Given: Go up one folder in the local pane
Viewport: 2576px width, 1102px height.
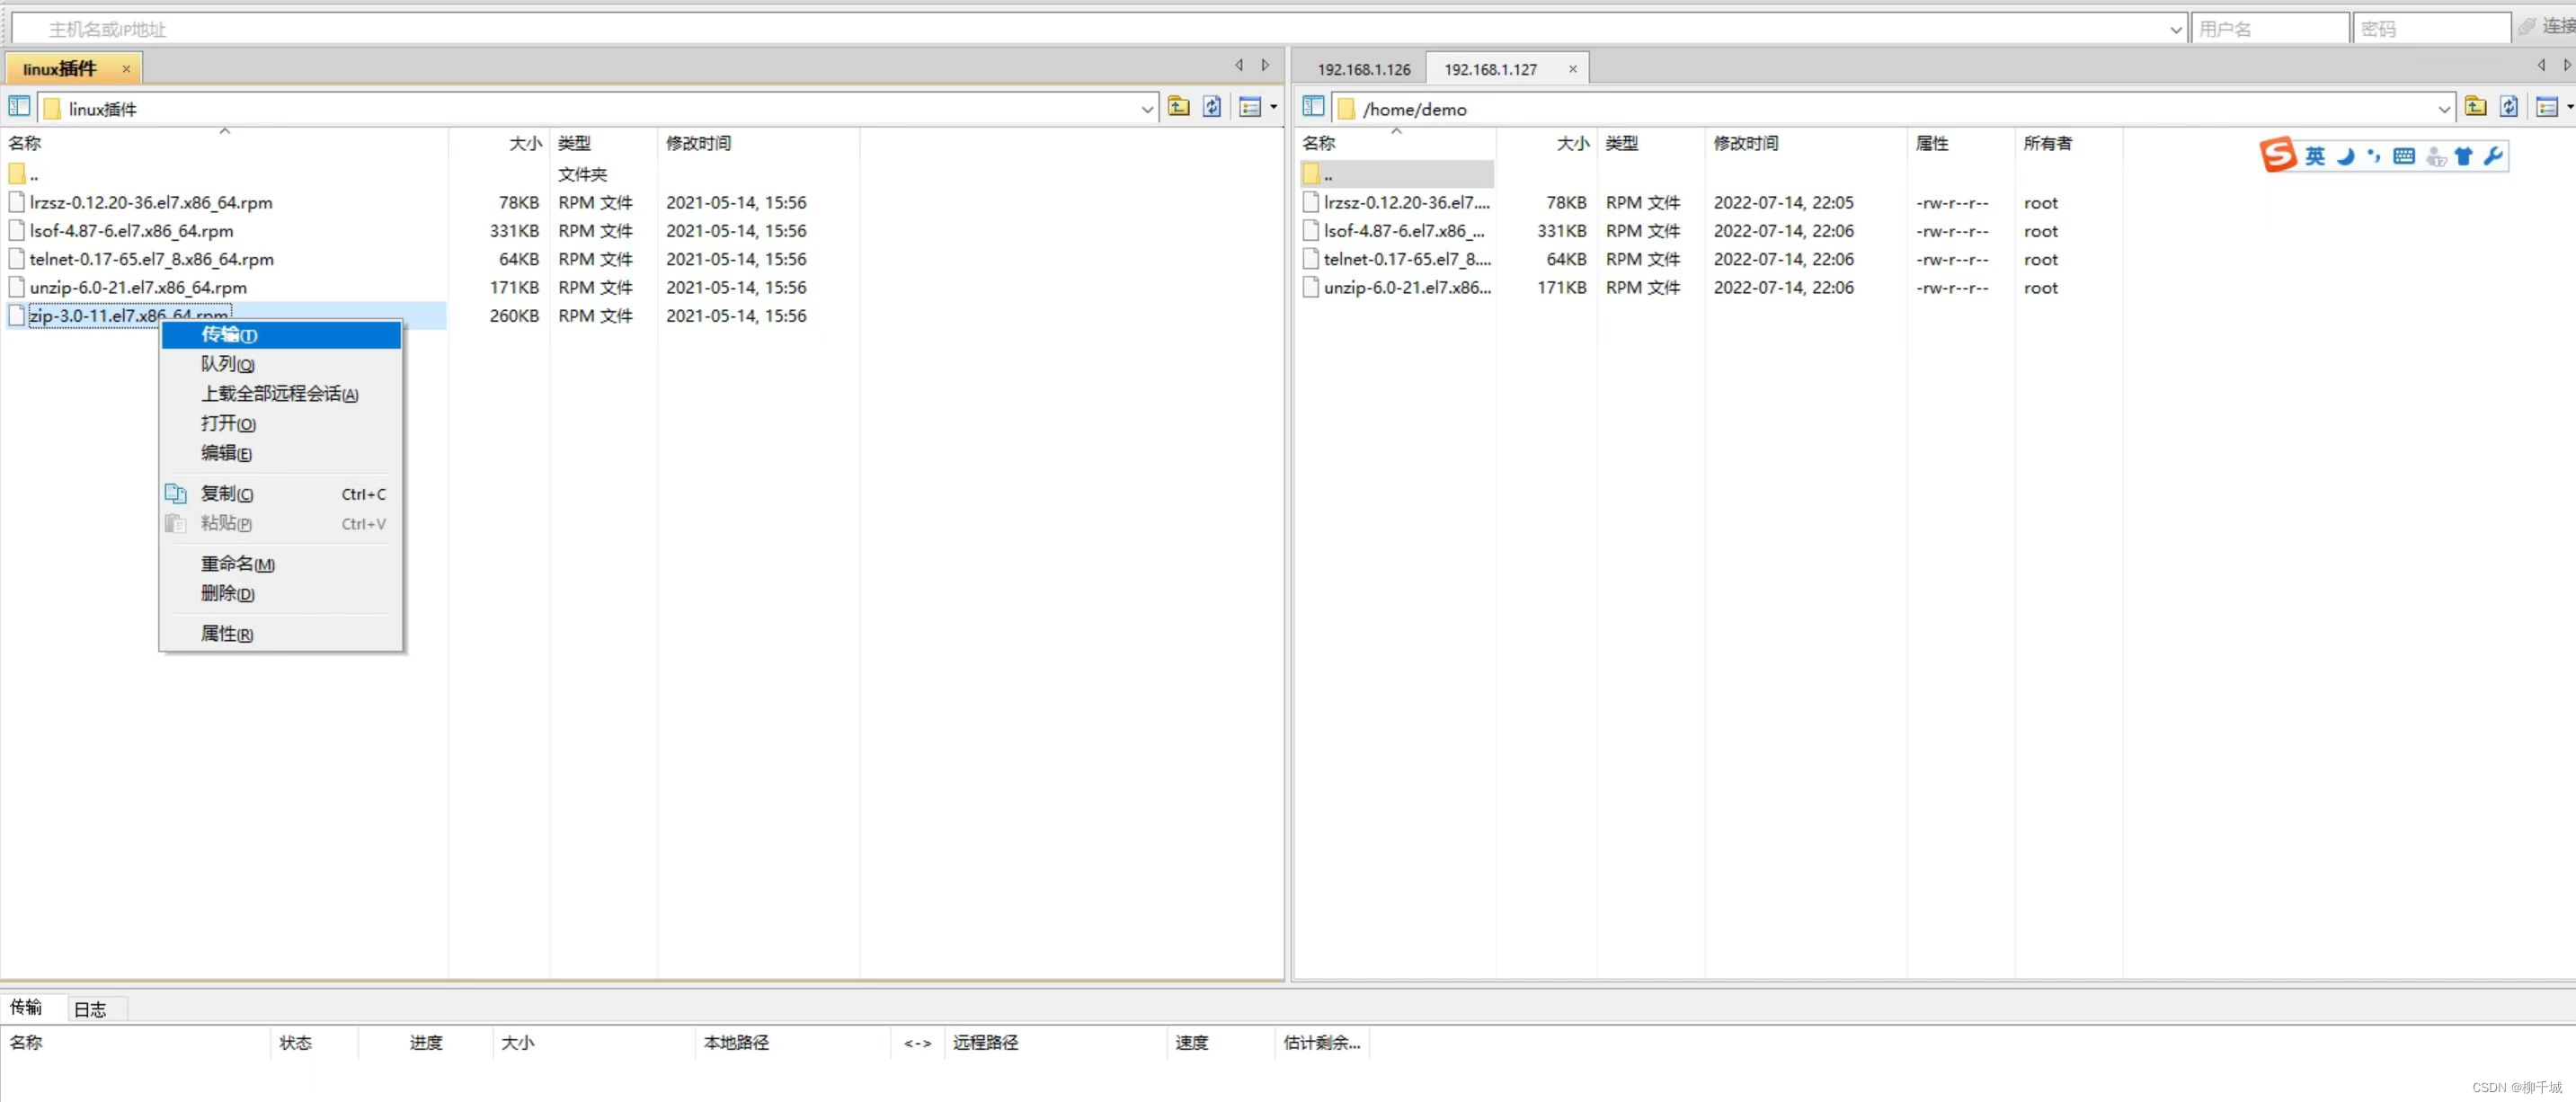Looking at the screenshot, I should pyautogui.click(x=1179, y=106).
